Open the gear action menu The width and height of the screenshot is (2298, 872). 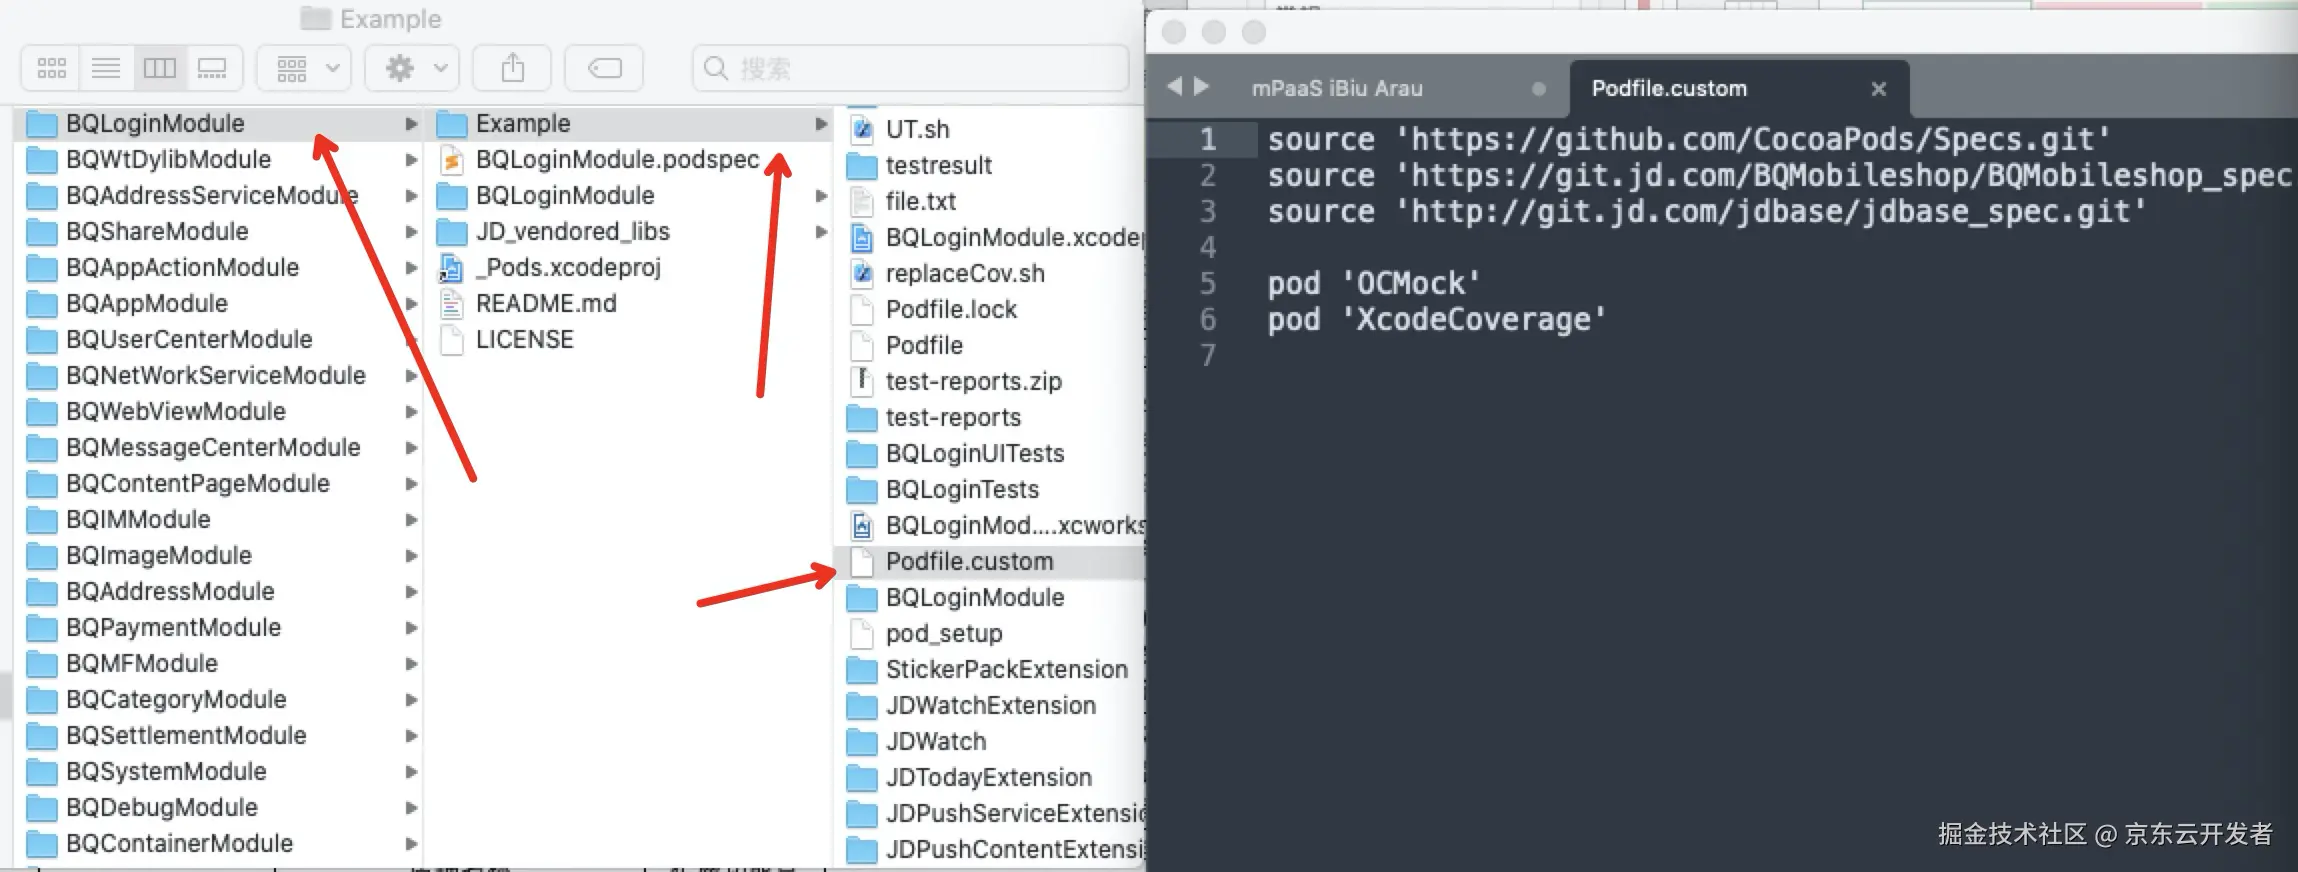coord(412,68)
